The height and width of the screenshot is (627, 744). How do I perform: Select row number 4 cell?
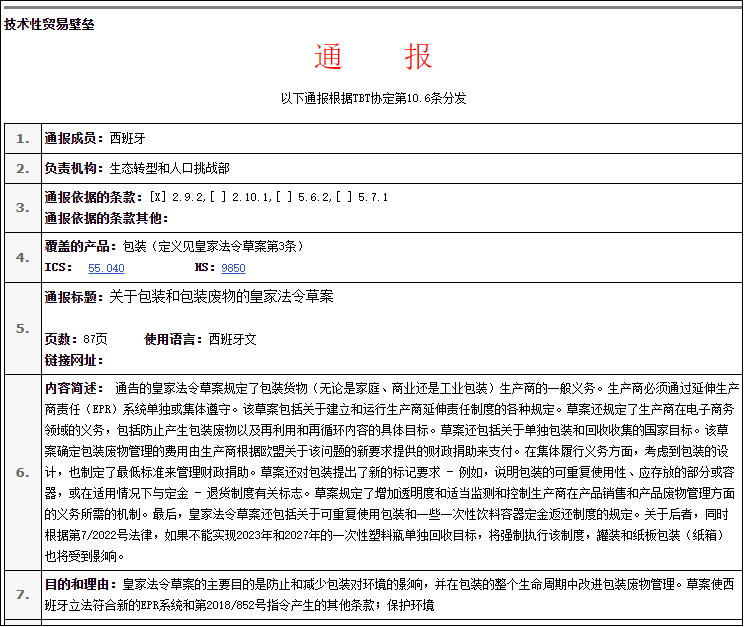point(22,257)
